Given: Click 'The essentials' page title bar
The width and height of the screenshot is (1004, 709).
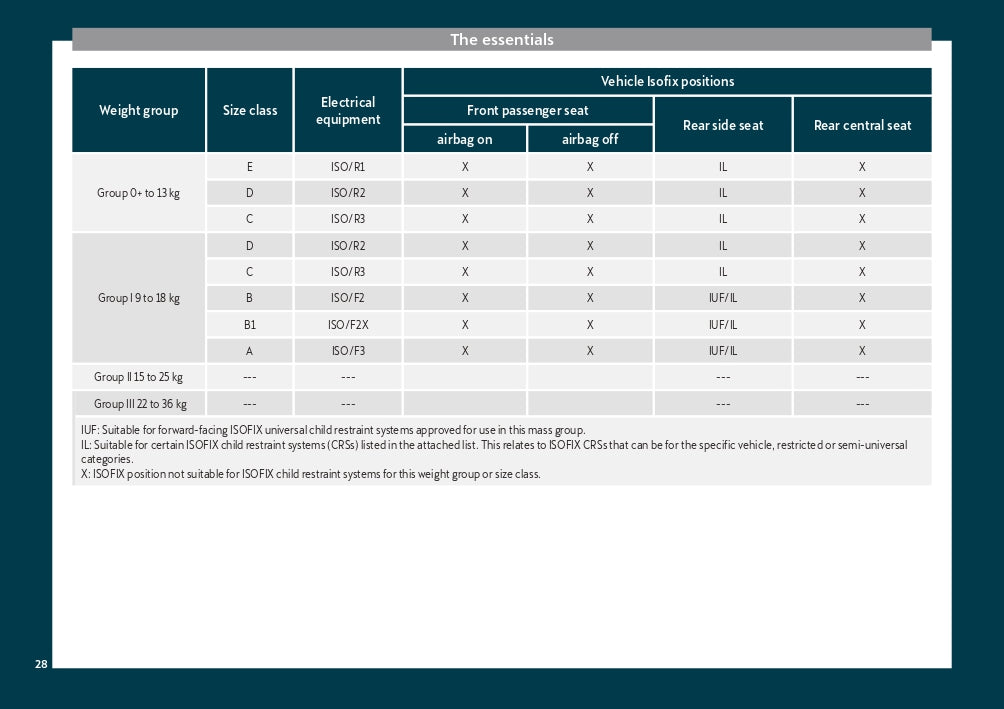Looking at the screenshot, I should [x=501, y=40].
